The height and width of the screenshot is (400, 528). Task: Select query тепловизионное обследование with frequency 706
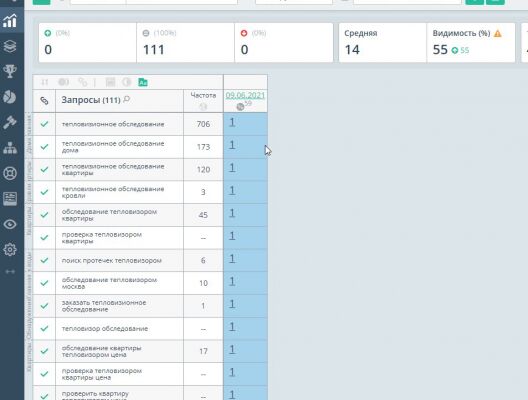[x=113, y=124]
